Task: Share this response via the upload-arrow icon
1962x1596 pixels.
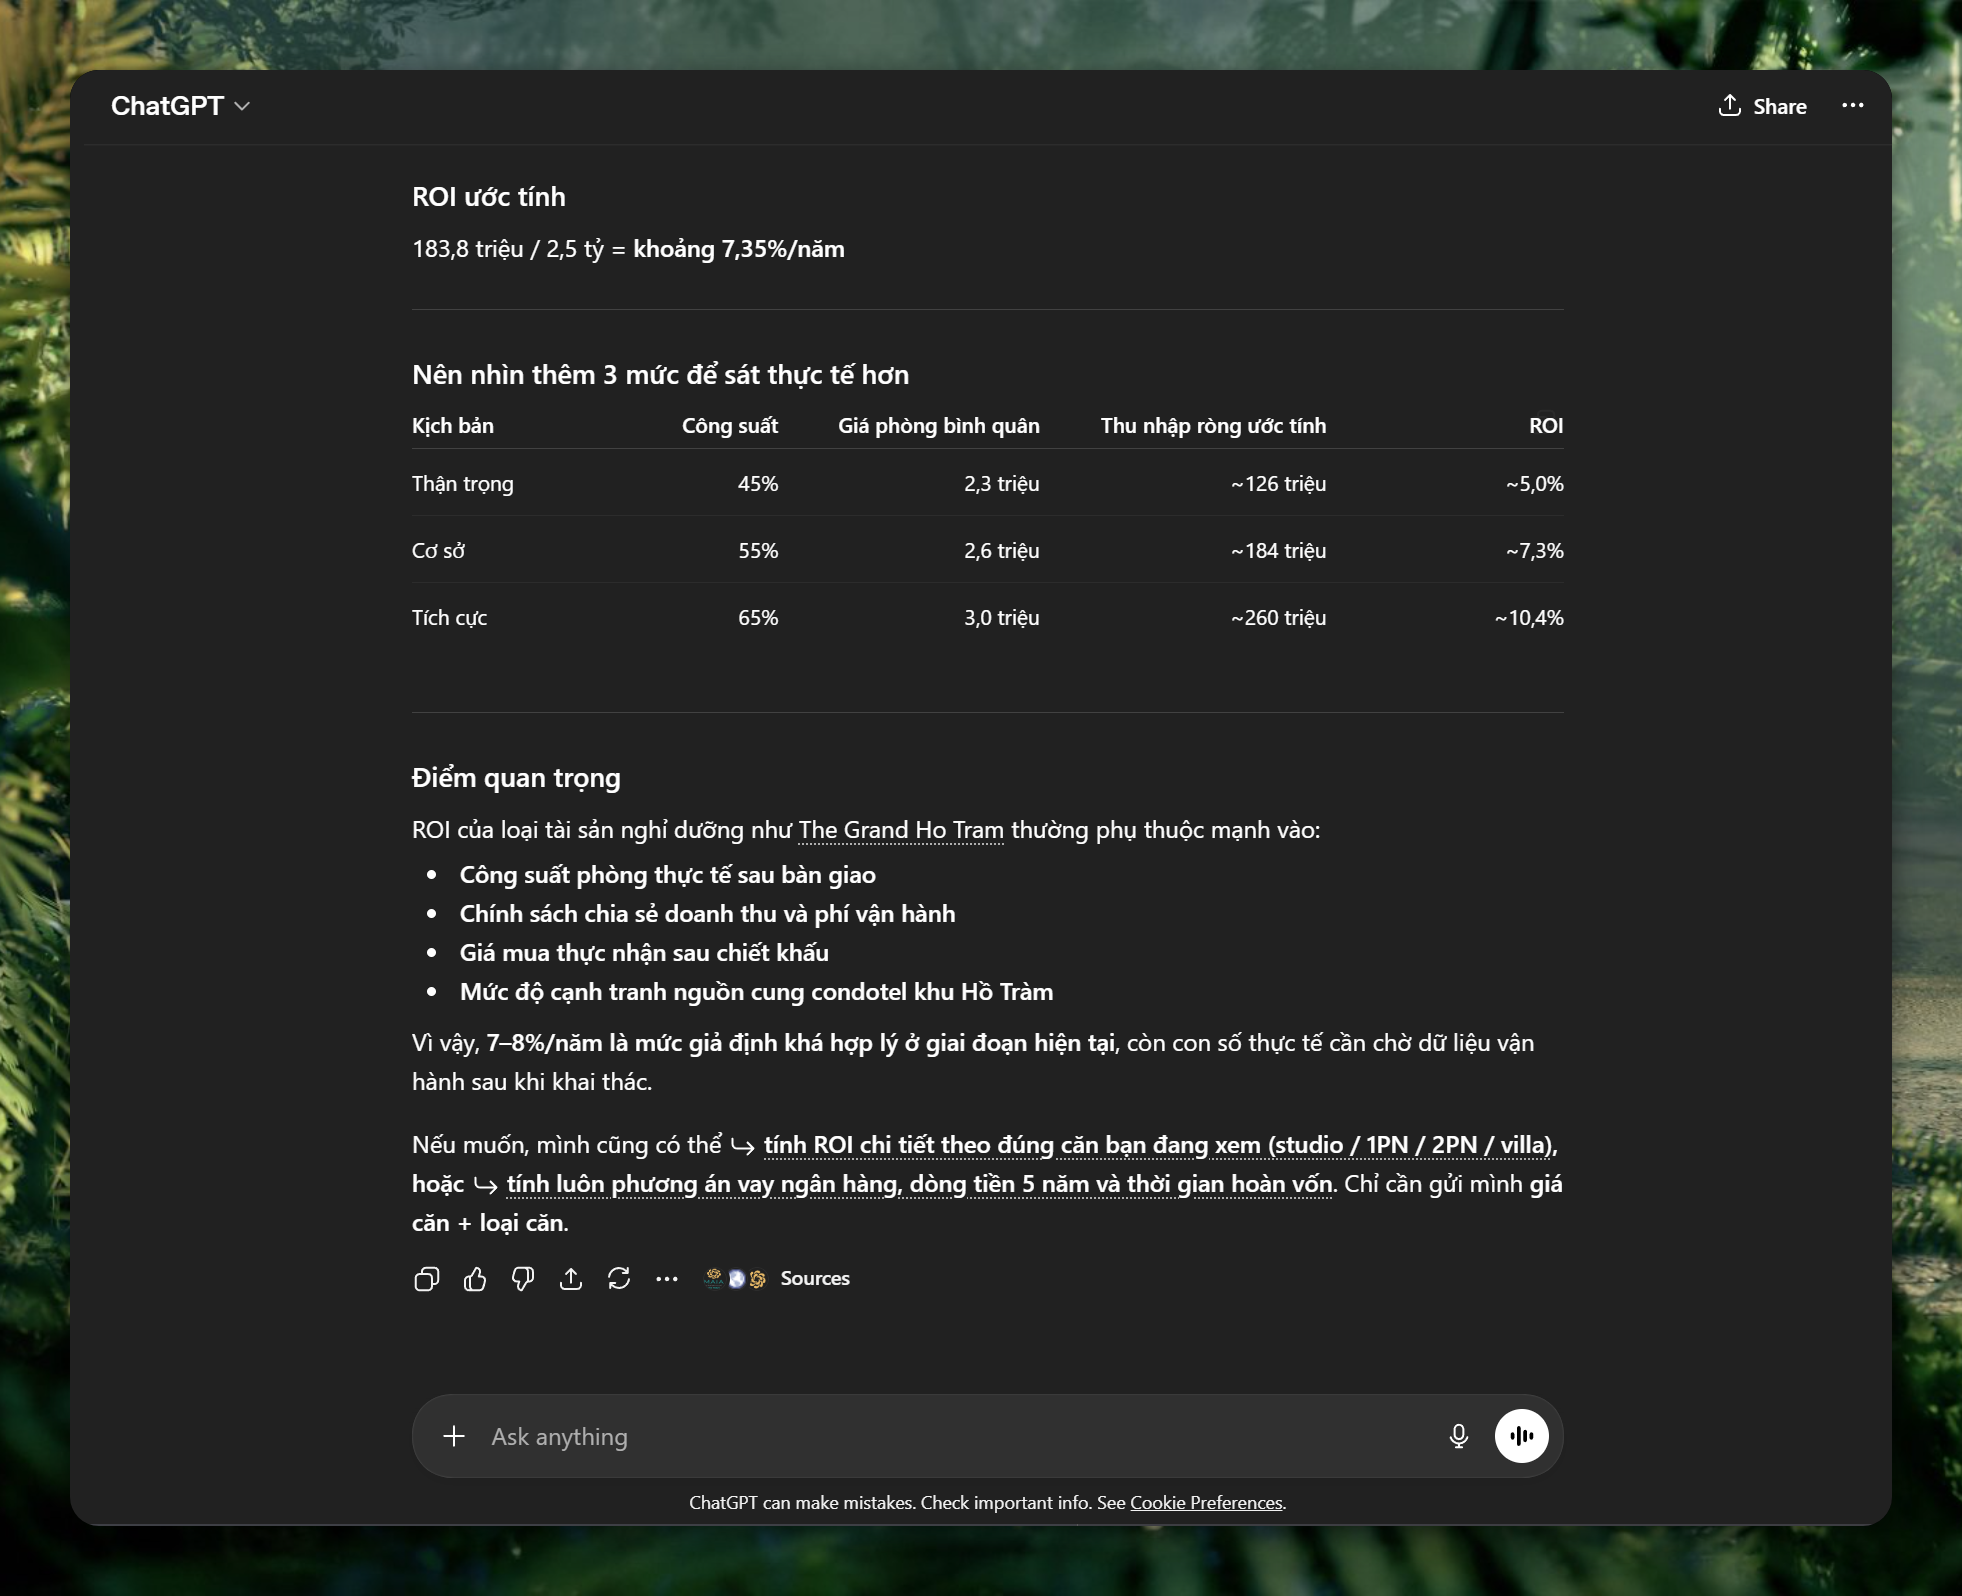Action: click(x=571, y=1279)
